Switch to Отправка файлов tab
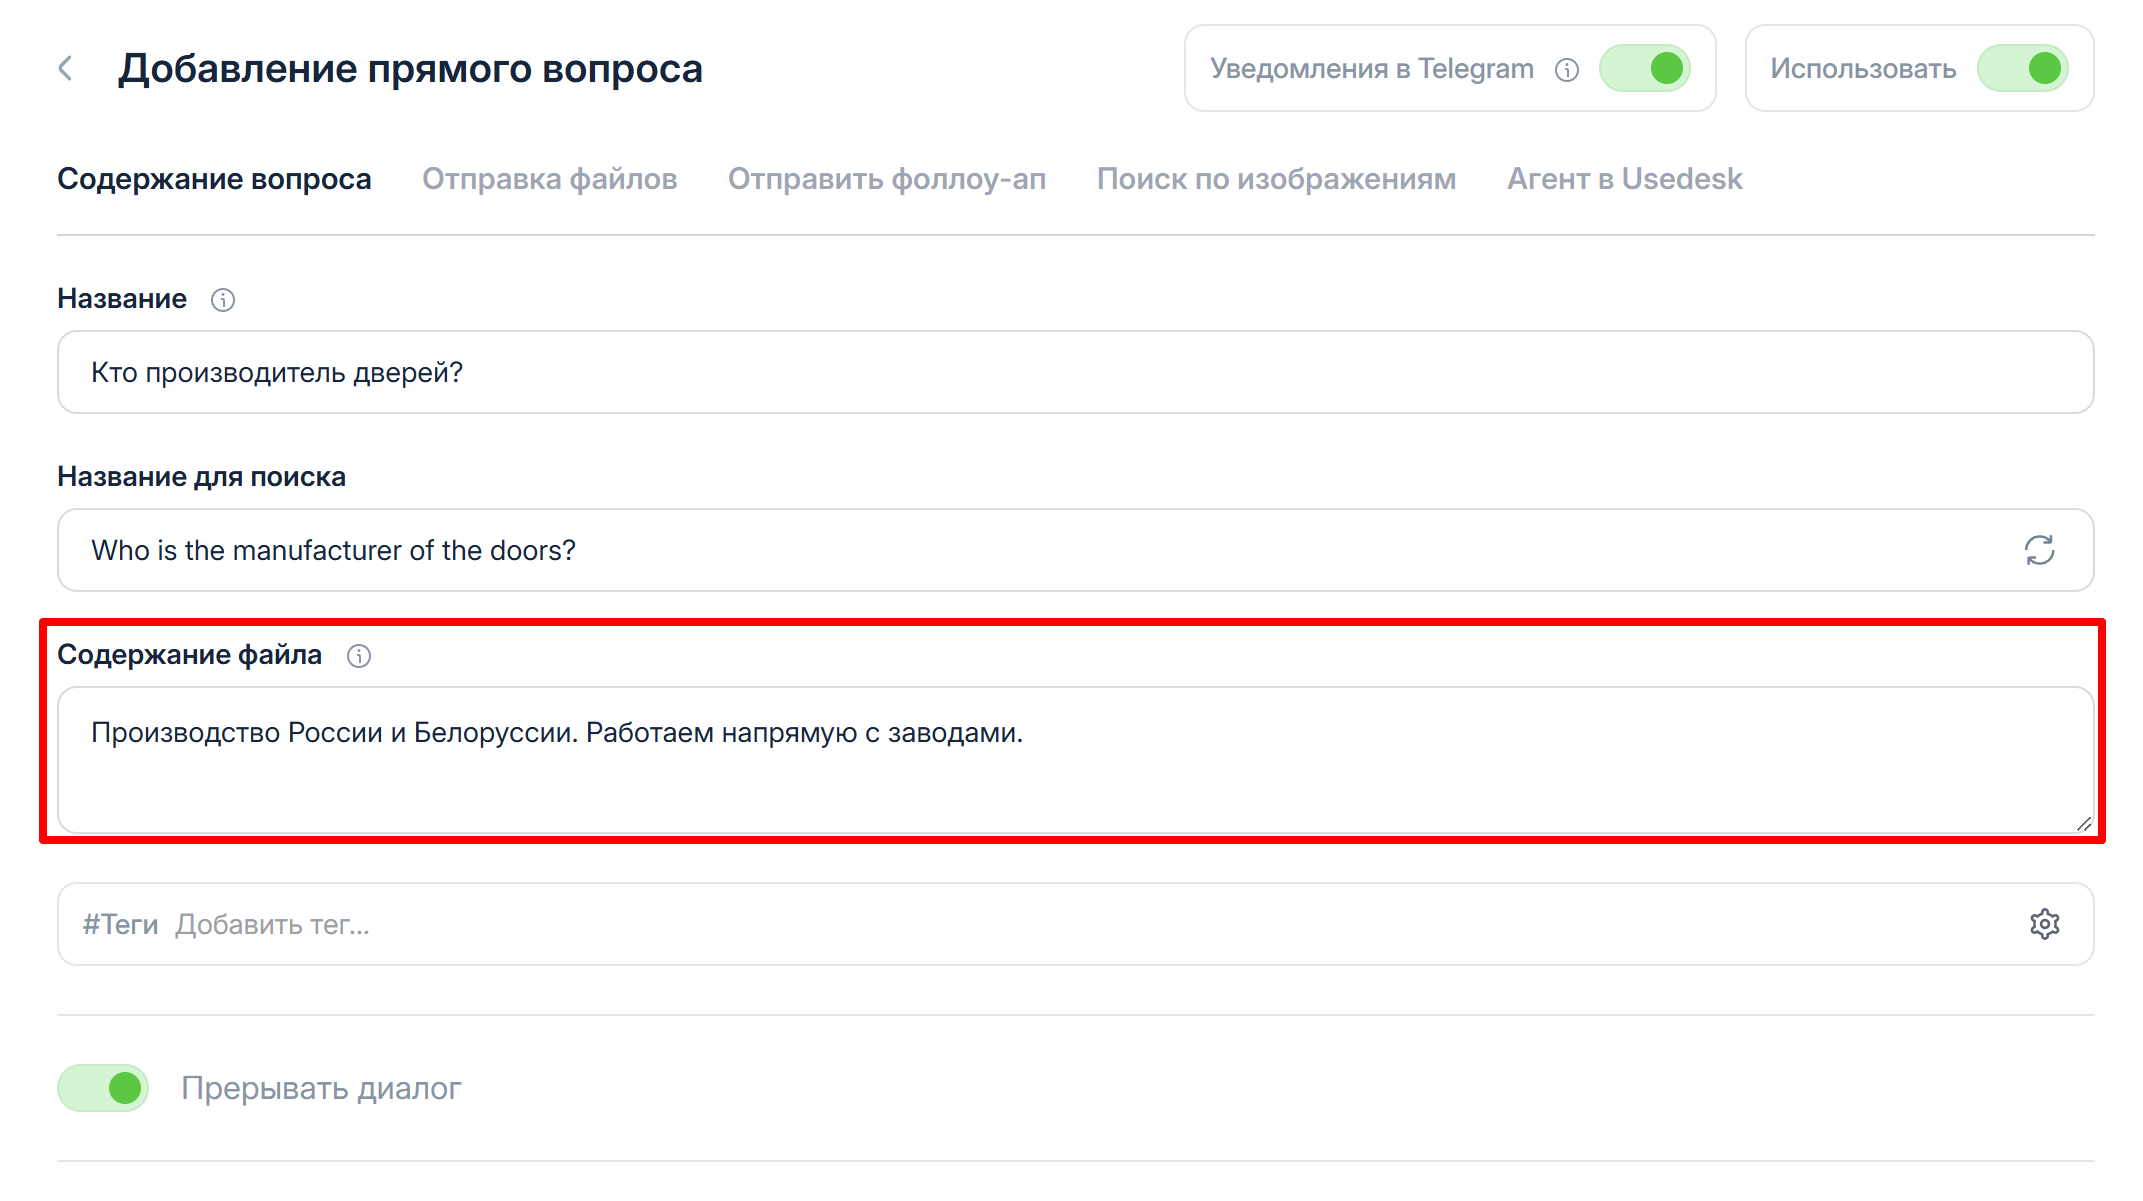The height and width of the screenshot is (1201, 2143). pyautogui.click(x=549, y=179)
